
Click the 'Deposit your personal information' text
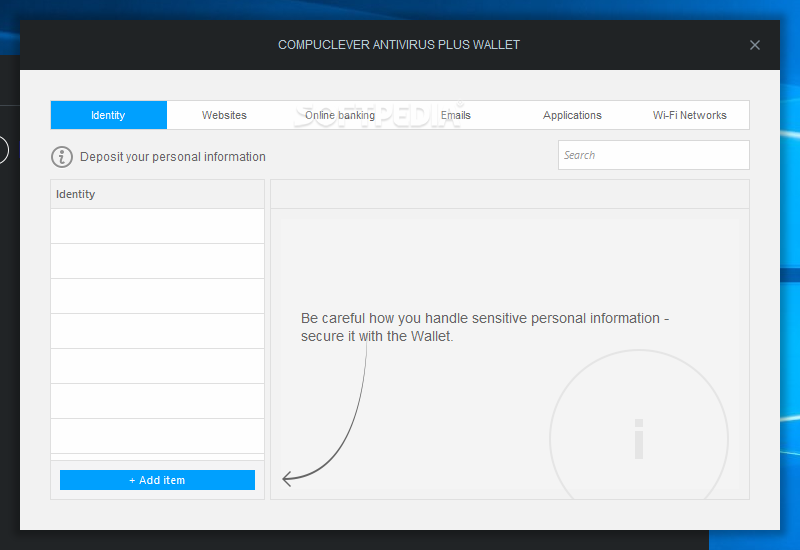(173, 157)
